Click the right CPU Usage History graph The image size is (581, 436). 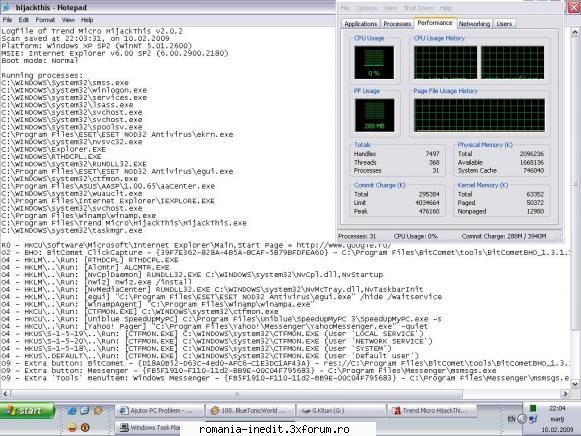(x=512, y=62)
